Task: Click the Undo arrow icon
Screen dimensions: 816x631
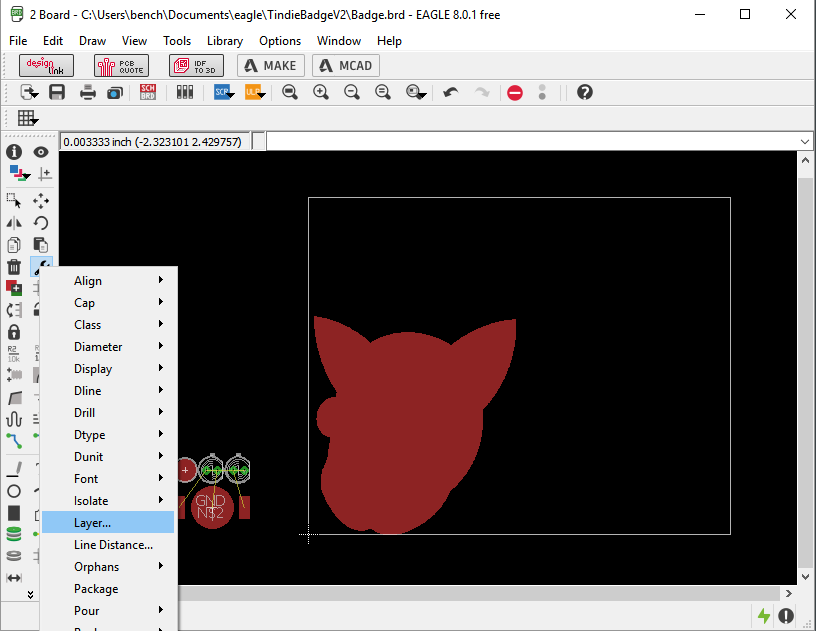Action: [451, 92]
